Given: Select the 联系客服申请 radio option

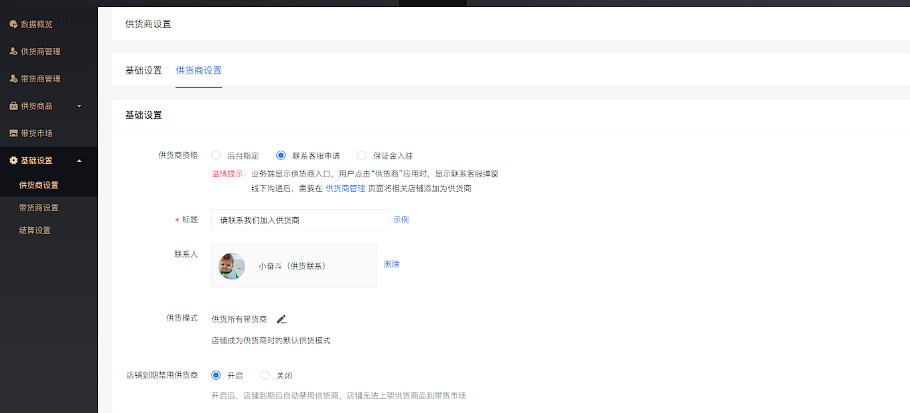Looking at the screenshot, I should coord(281,155).
